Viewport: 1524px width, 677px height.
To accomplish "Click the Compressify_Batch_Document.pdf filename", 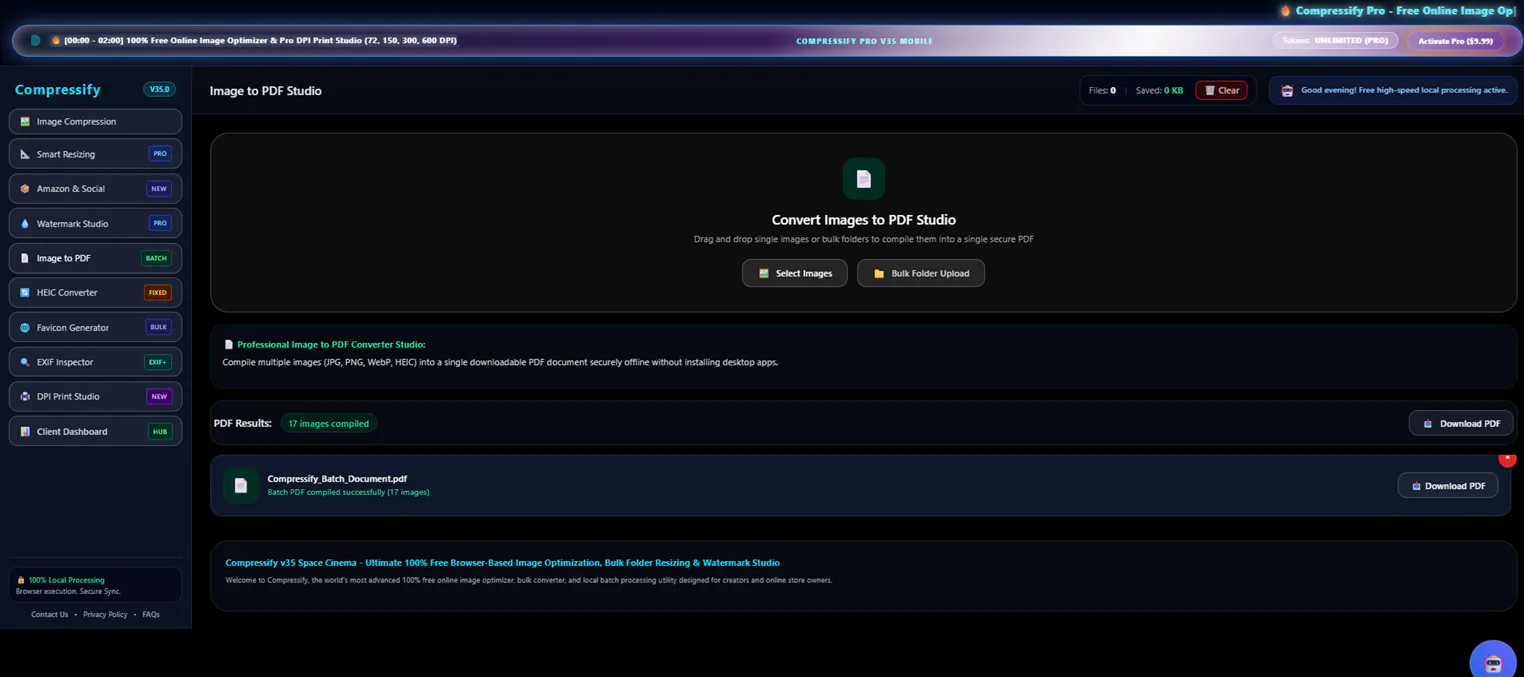I will pos(337,479).
